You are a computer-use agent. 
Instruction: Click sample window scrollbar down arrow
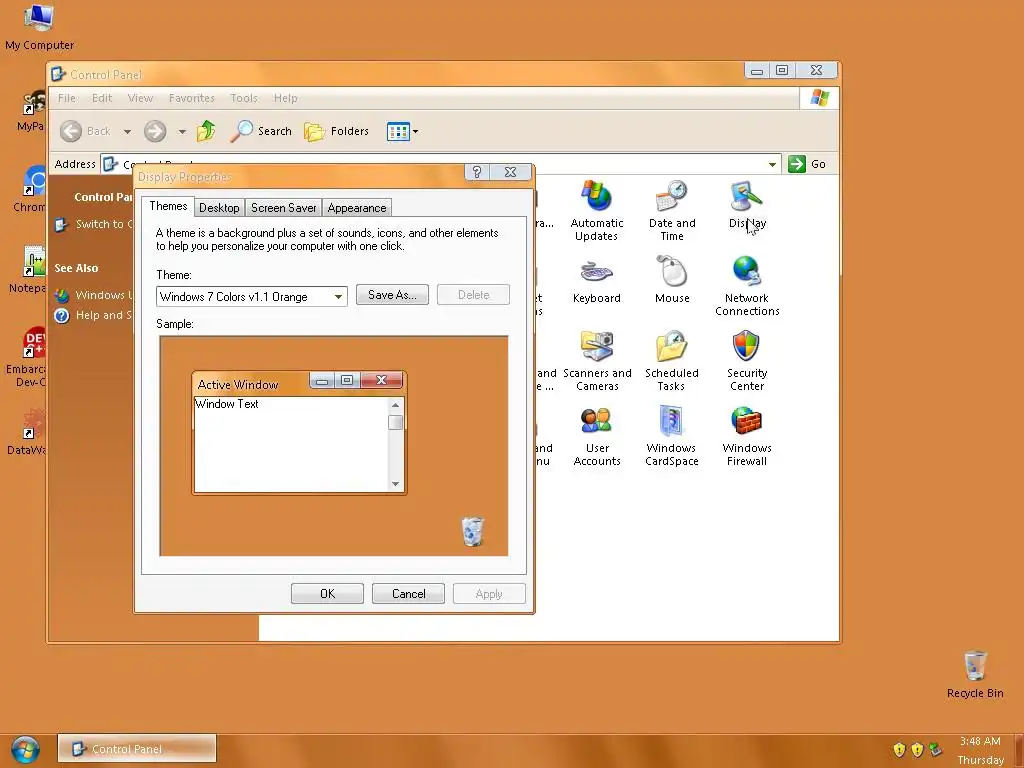395,484
